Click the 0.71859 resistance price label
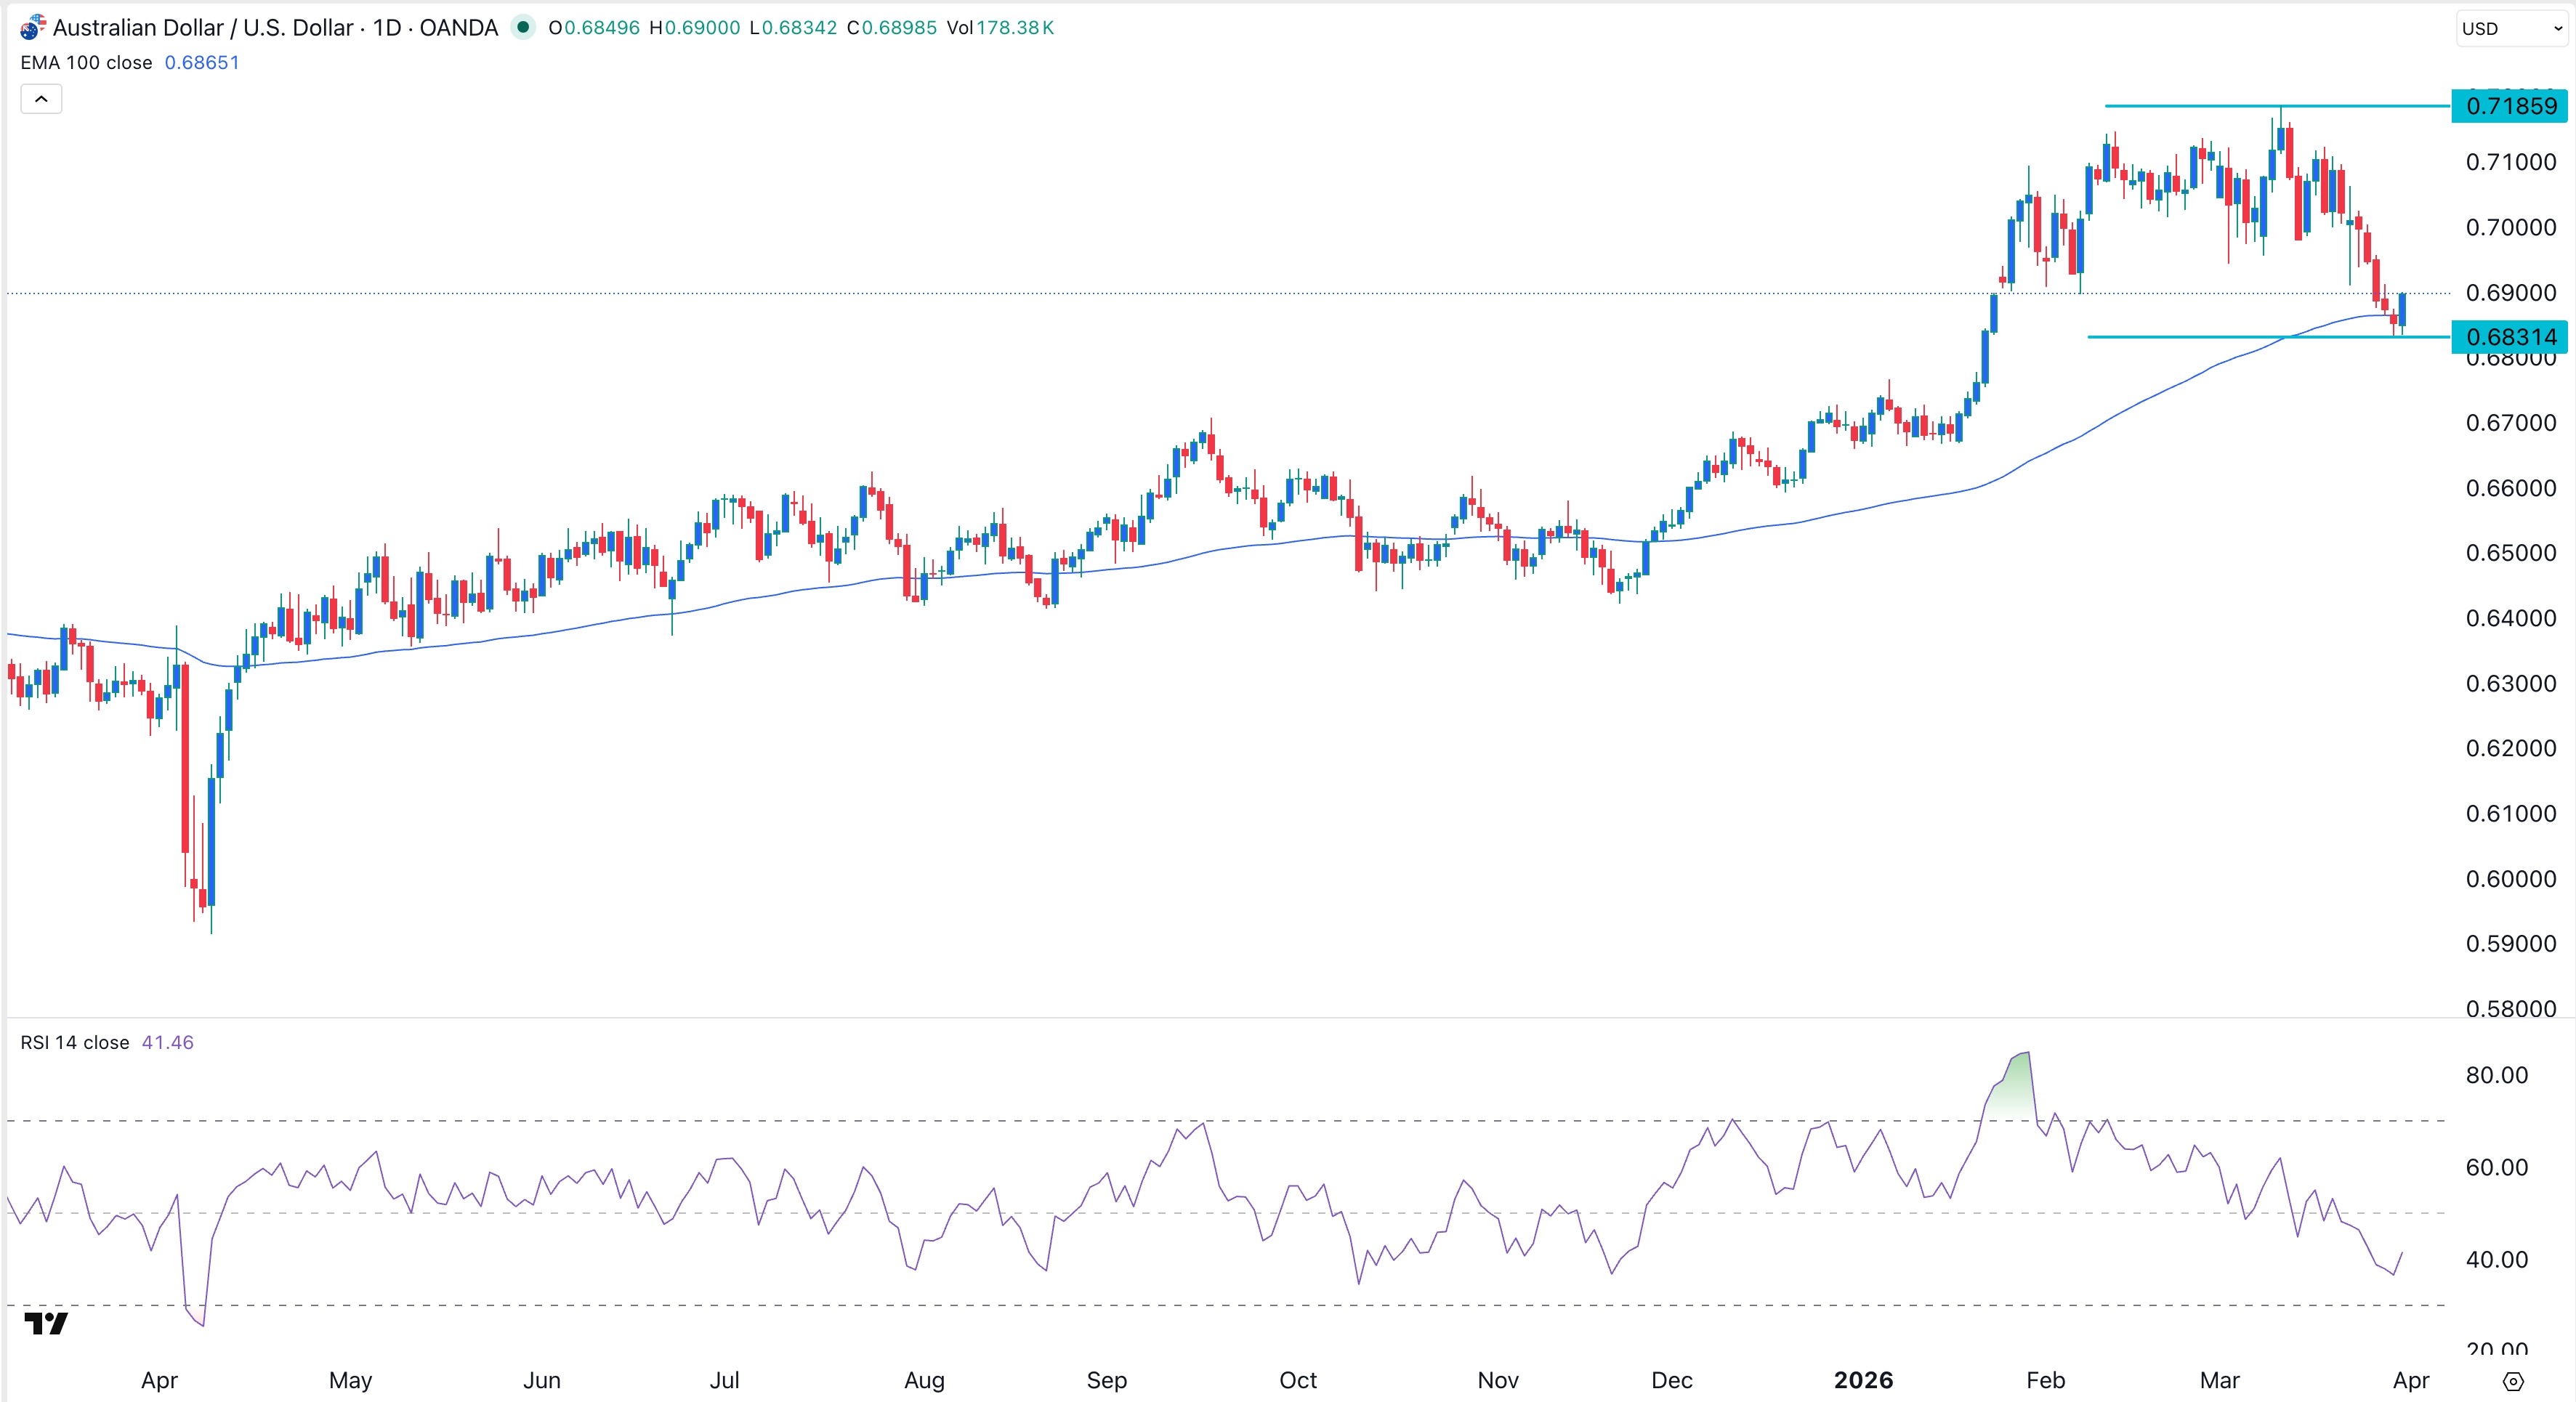Screen dimensions: 2576x1402 pos(2510,106)
